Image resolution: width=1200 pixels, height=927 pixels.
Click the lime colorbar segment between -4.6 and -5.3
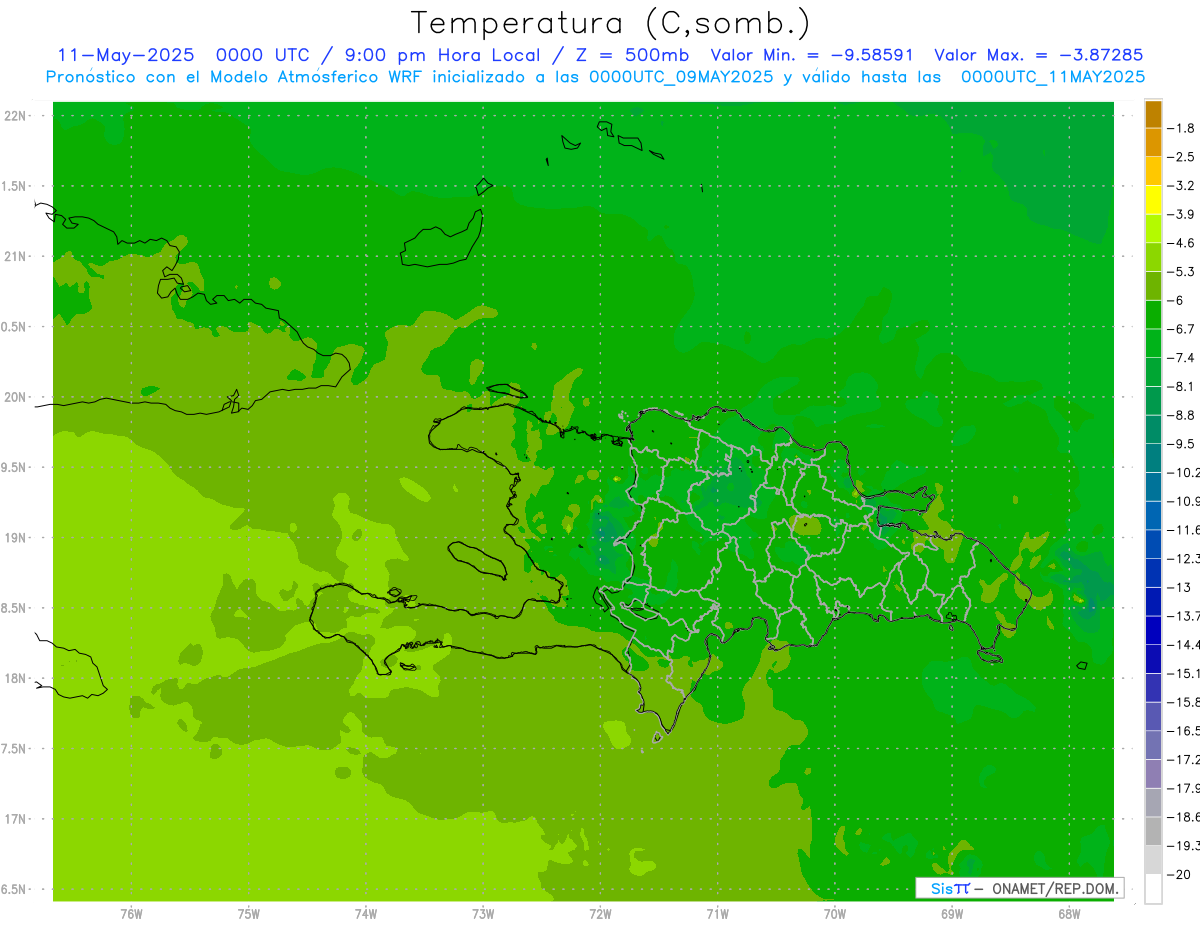click(1153, 257)
